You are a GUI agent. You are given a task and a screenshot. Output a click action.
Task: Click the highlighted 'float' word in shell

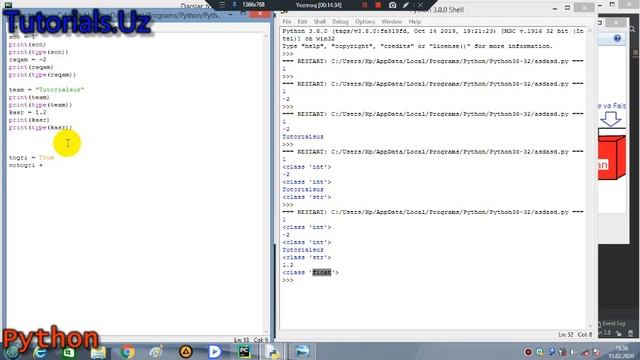322,272
